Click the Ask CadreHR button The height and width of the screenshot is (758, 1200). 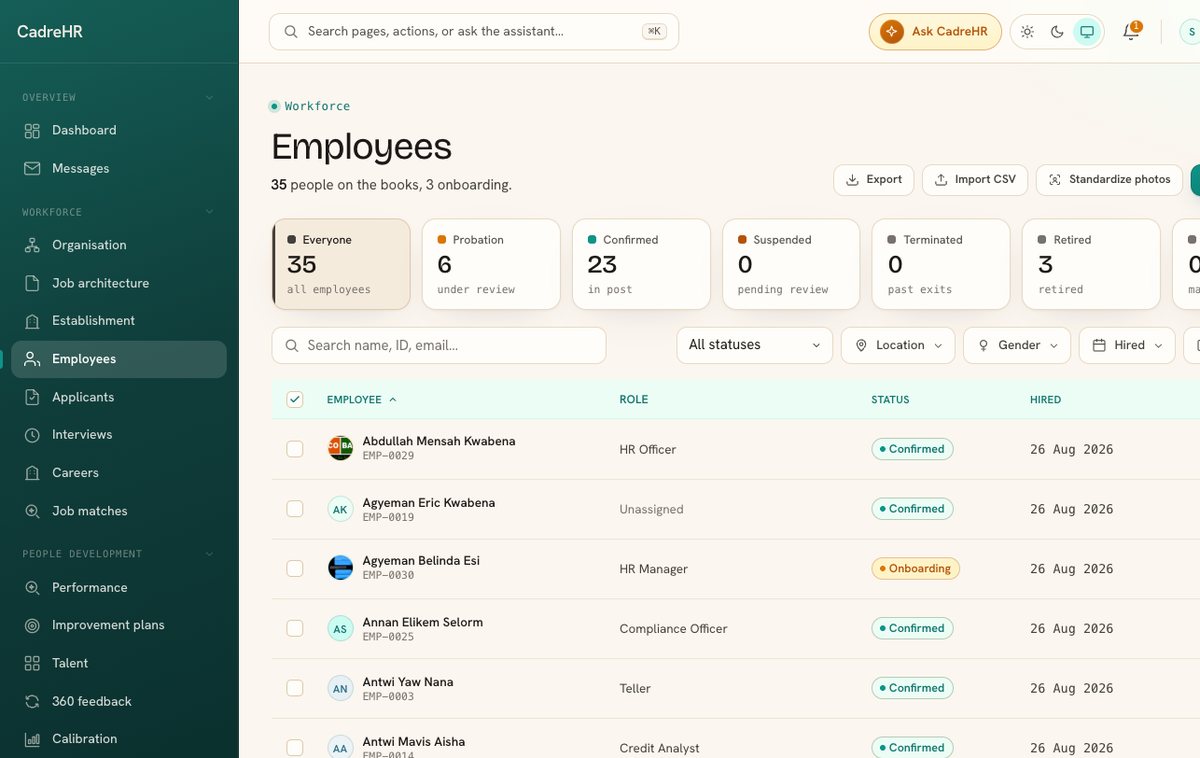935,32
